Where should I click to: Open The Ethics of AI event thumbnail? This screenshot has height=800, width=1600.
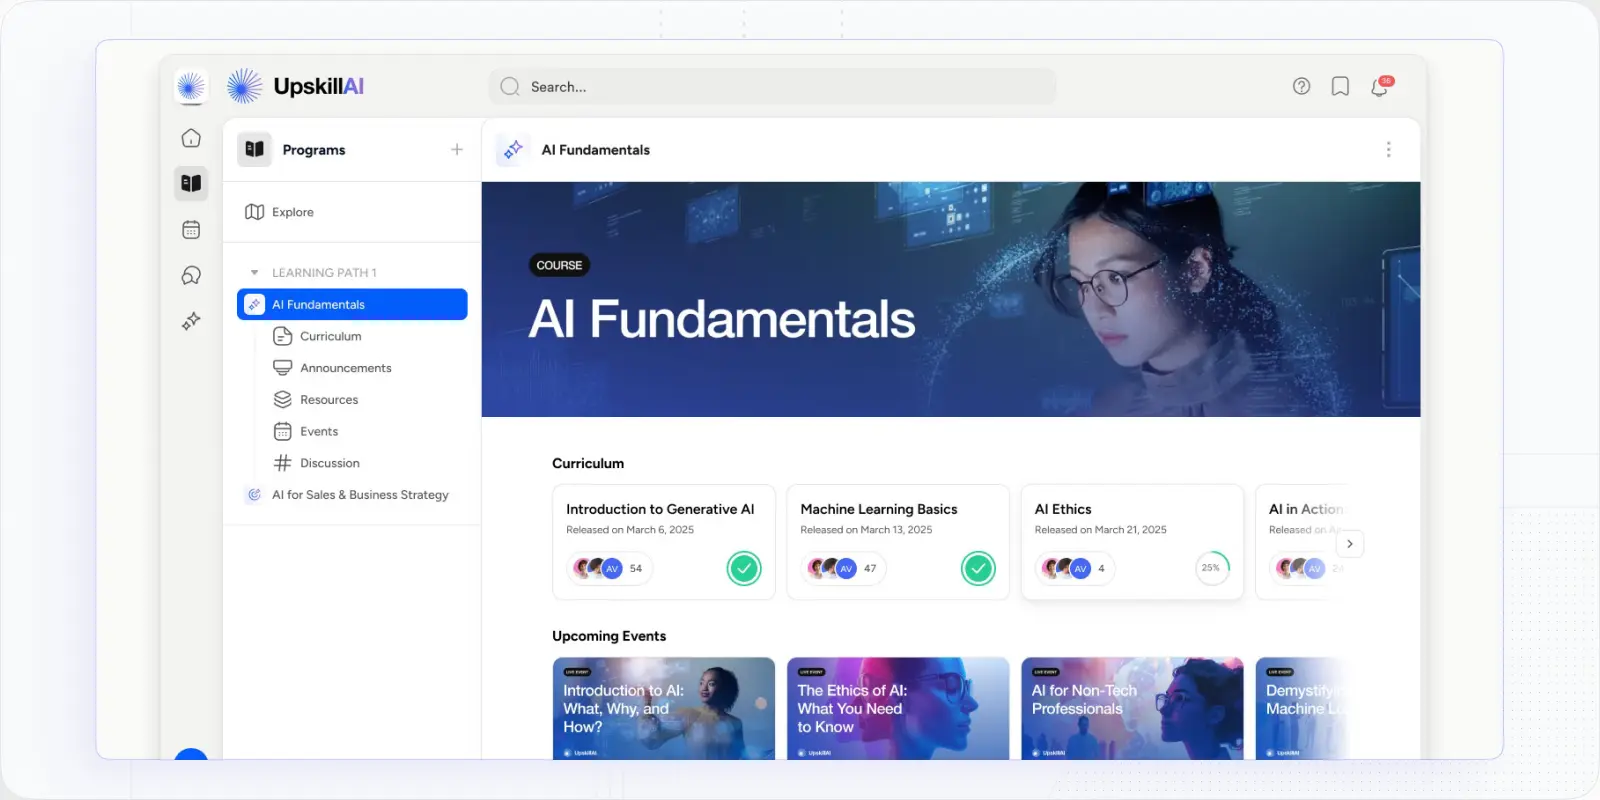(898, 708)
